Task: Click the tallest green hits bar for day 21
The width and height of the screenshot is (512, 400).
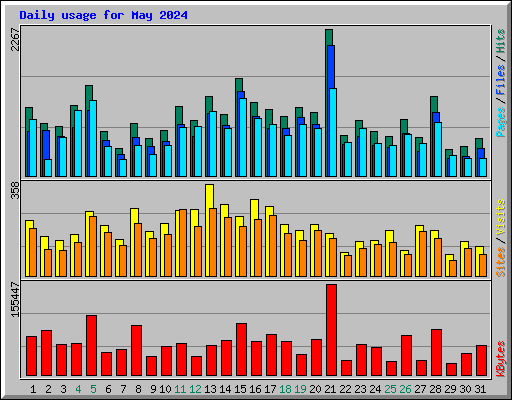Action: click(x=329, y=37)
